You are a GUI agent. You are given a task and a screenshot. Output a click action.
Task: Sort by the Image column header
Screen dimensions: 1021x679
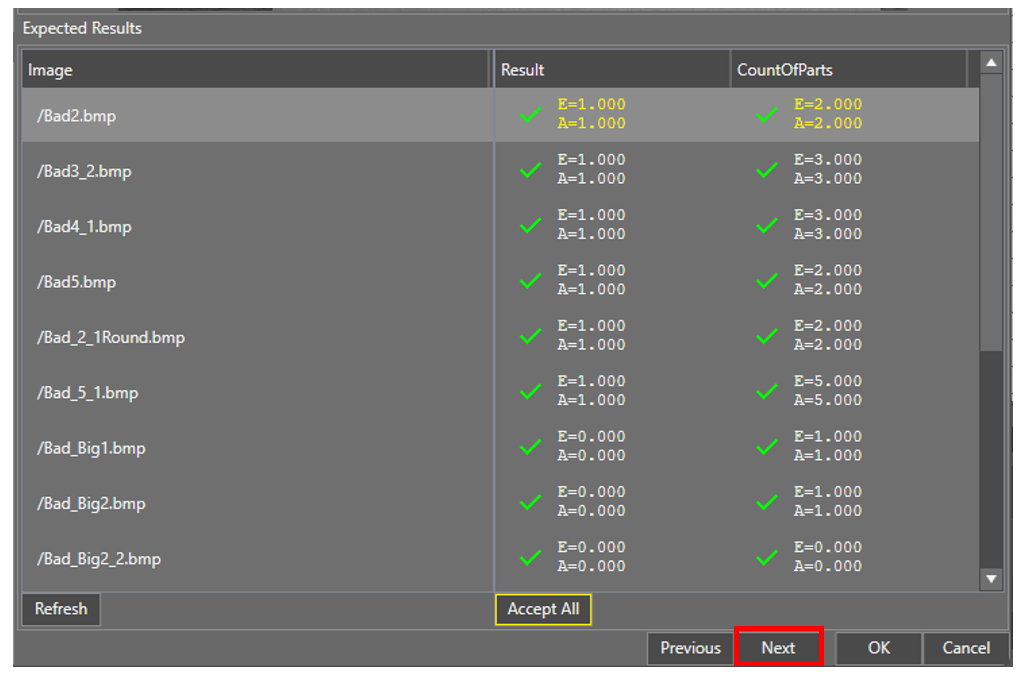(255, 70)
